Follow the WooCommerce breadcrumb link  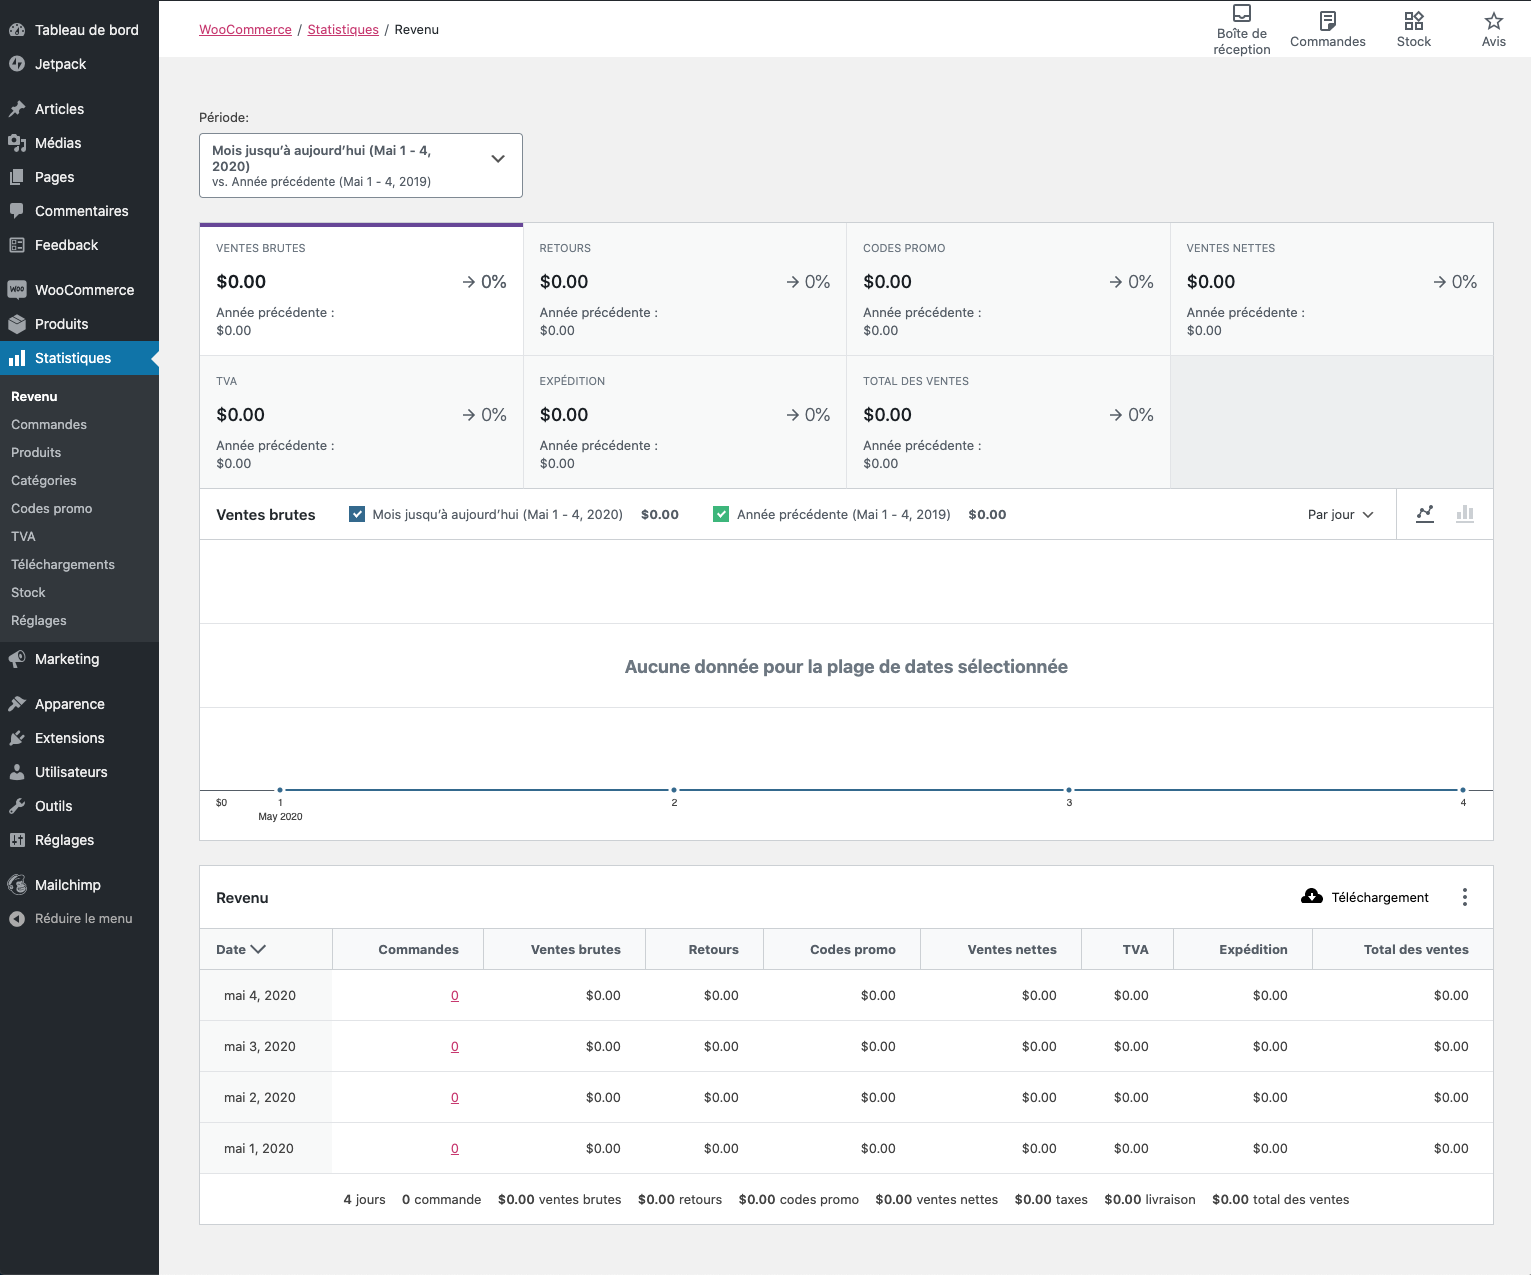tap(245, 29)
